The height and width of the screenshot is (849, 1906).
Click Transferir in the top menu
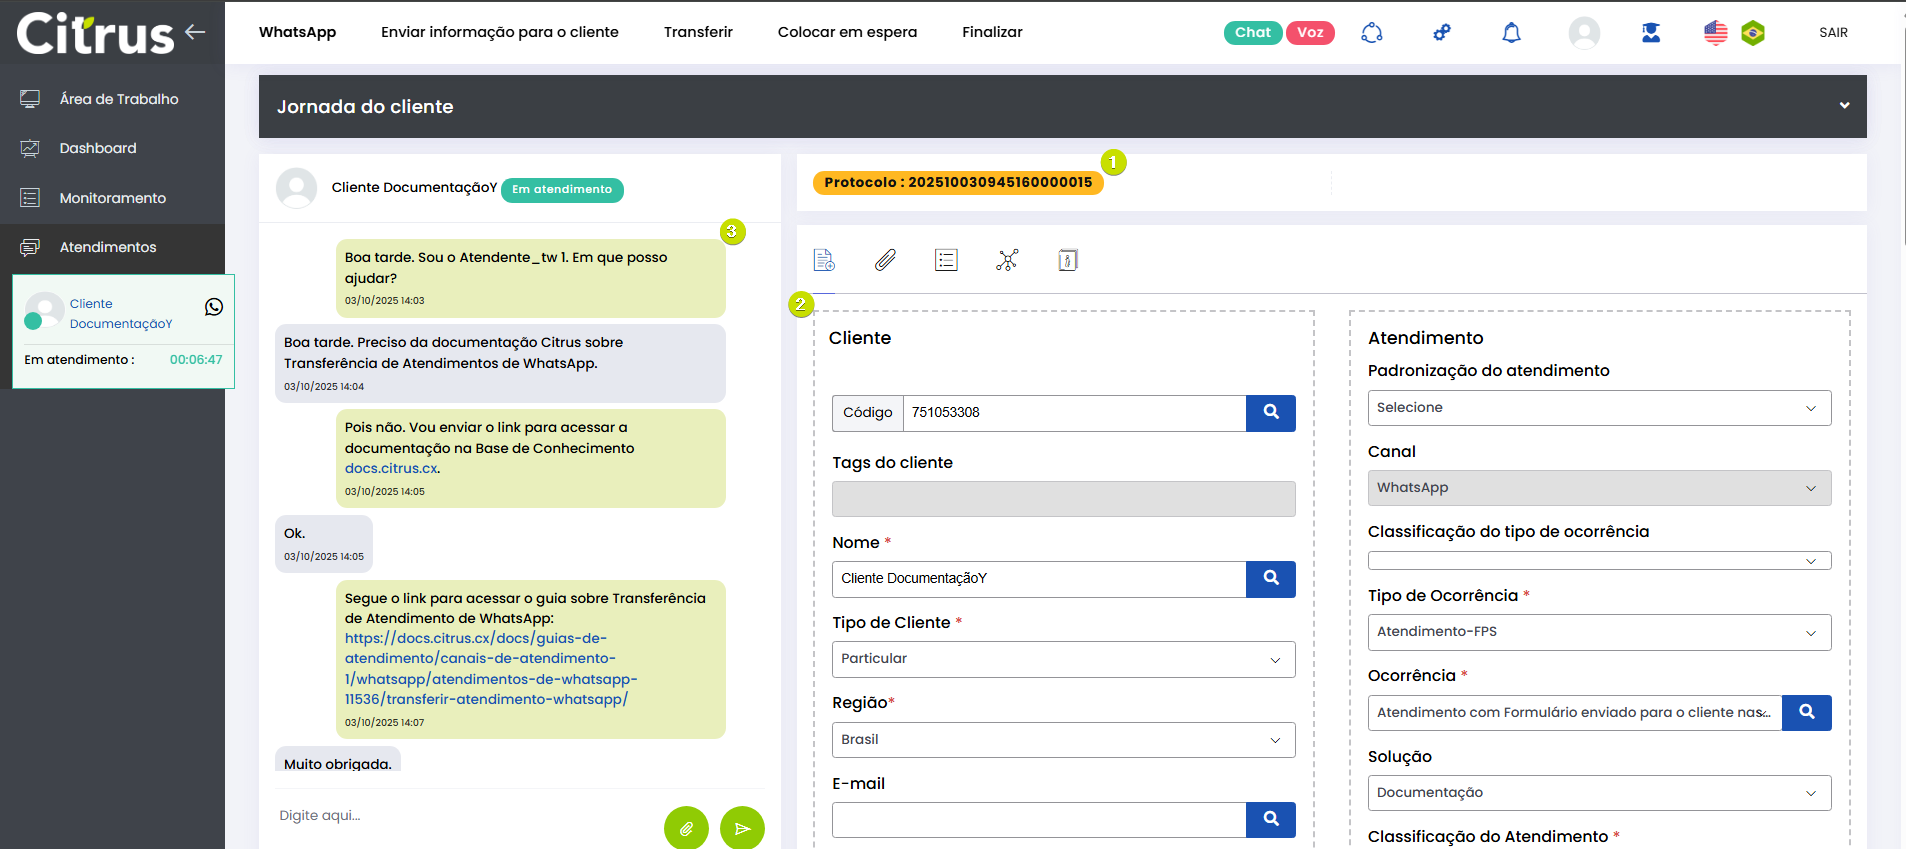point(698,32)
